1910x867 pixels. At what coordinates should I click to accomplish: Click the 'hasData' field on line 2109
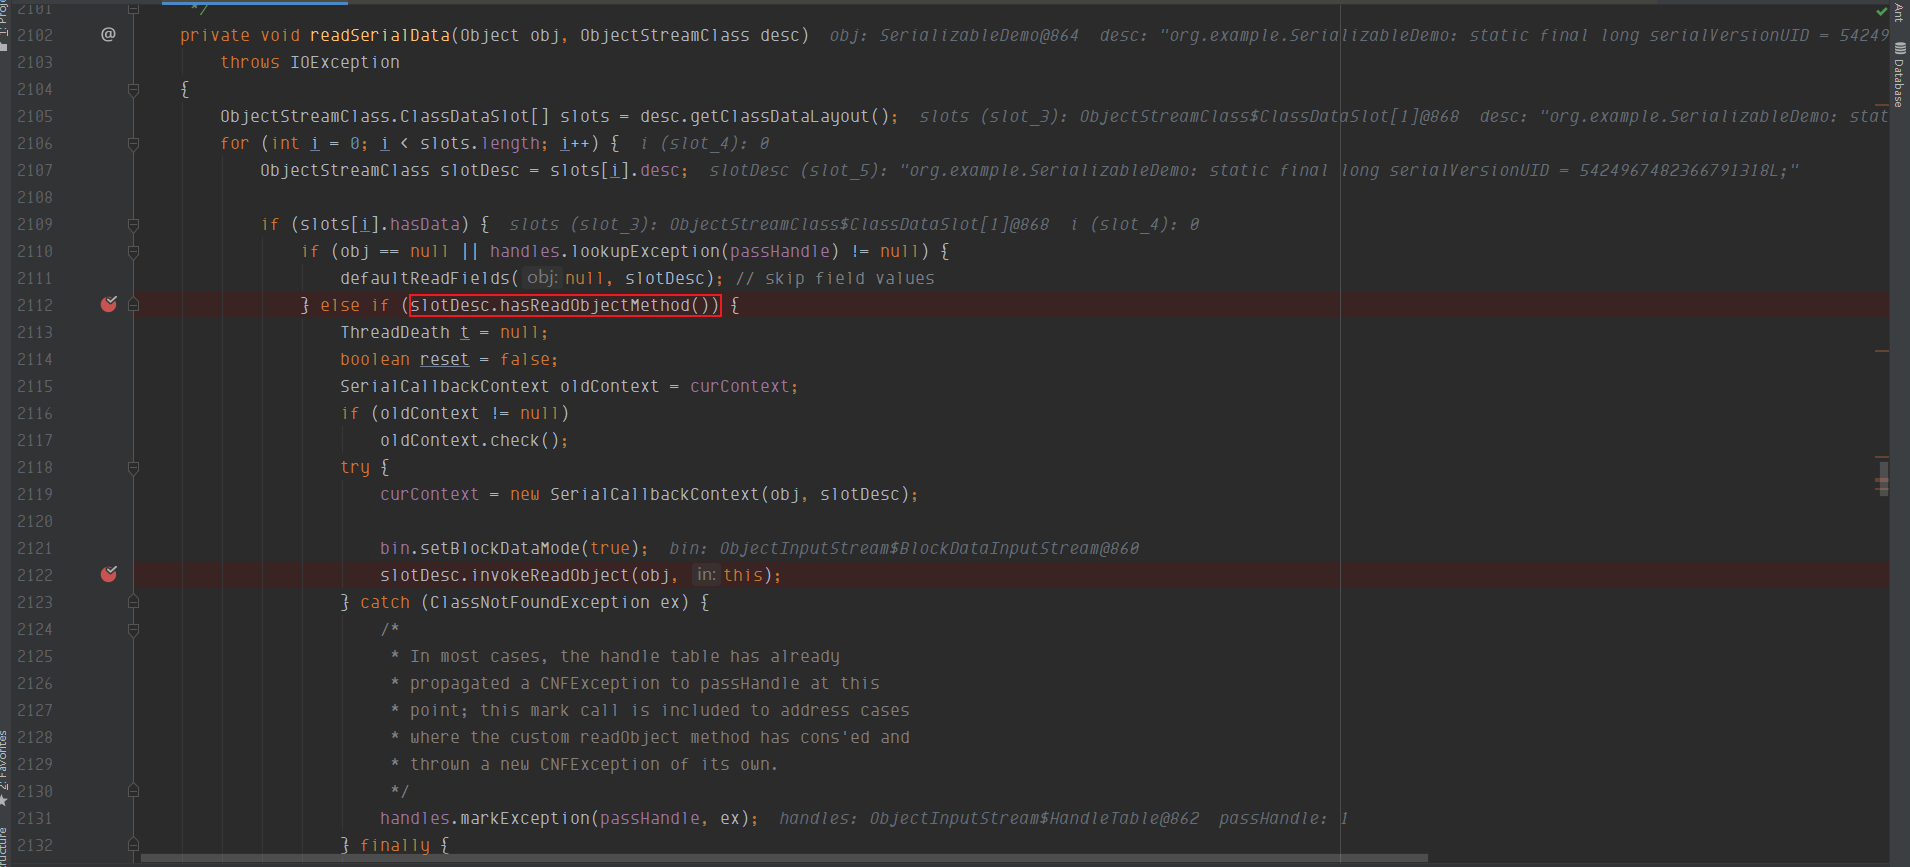(x=425, y=224)
